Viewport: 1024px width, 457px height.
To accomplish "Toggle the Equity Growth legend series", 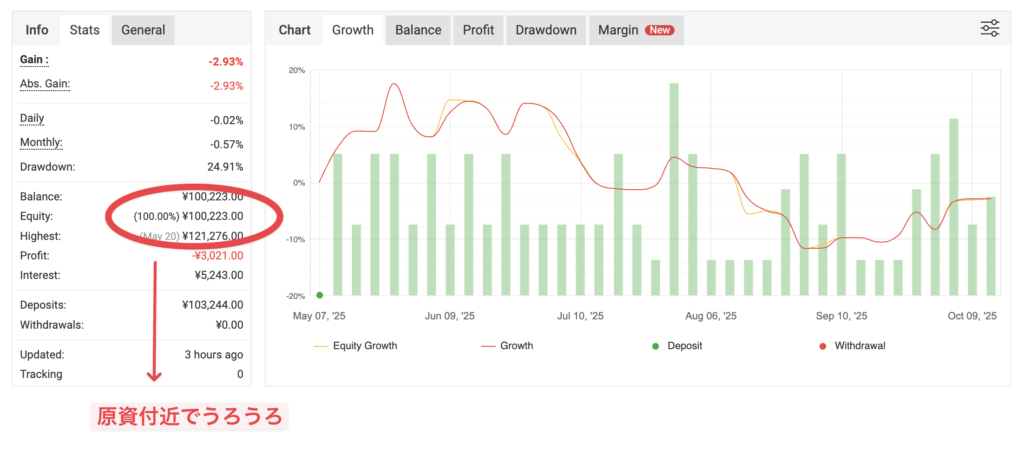I will pyautogui.click(x=355, y=346).
